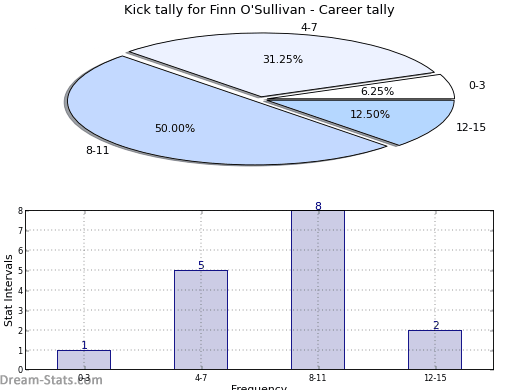This screenshot has width=520, height=390.
Task: Click the Frequency axis label
Action: click(x=259, y=387)
